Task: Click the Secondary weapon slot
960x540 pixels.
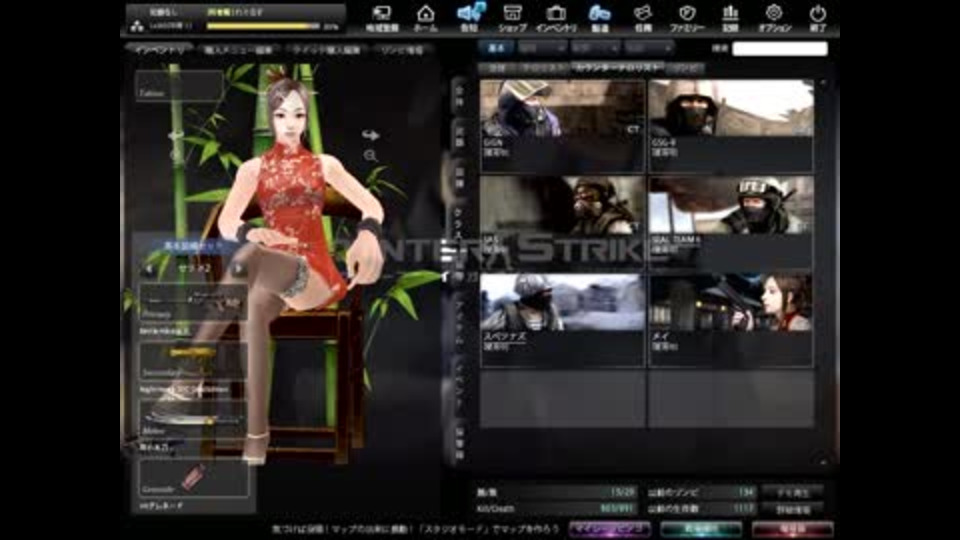Action: [193, 361]
